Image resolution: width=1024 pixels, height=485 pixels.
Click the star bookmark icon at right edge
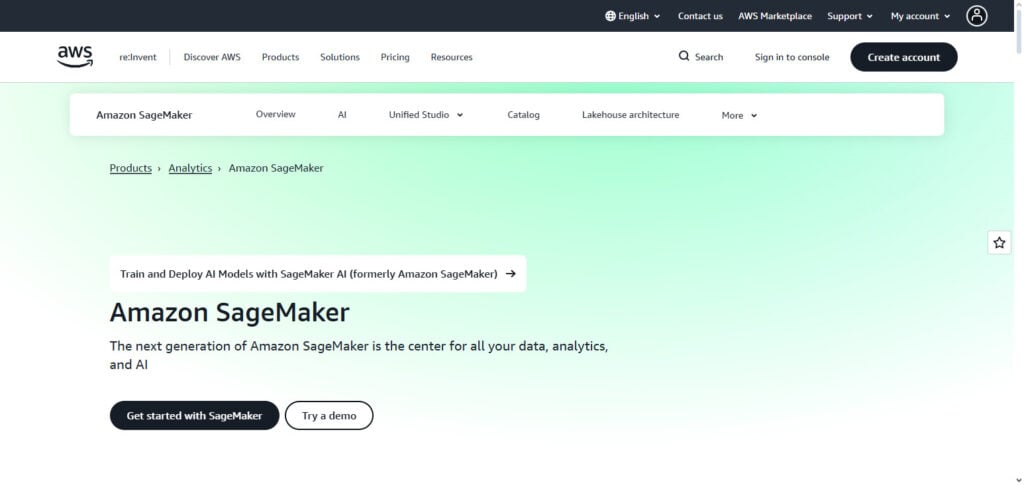point(999,243)
